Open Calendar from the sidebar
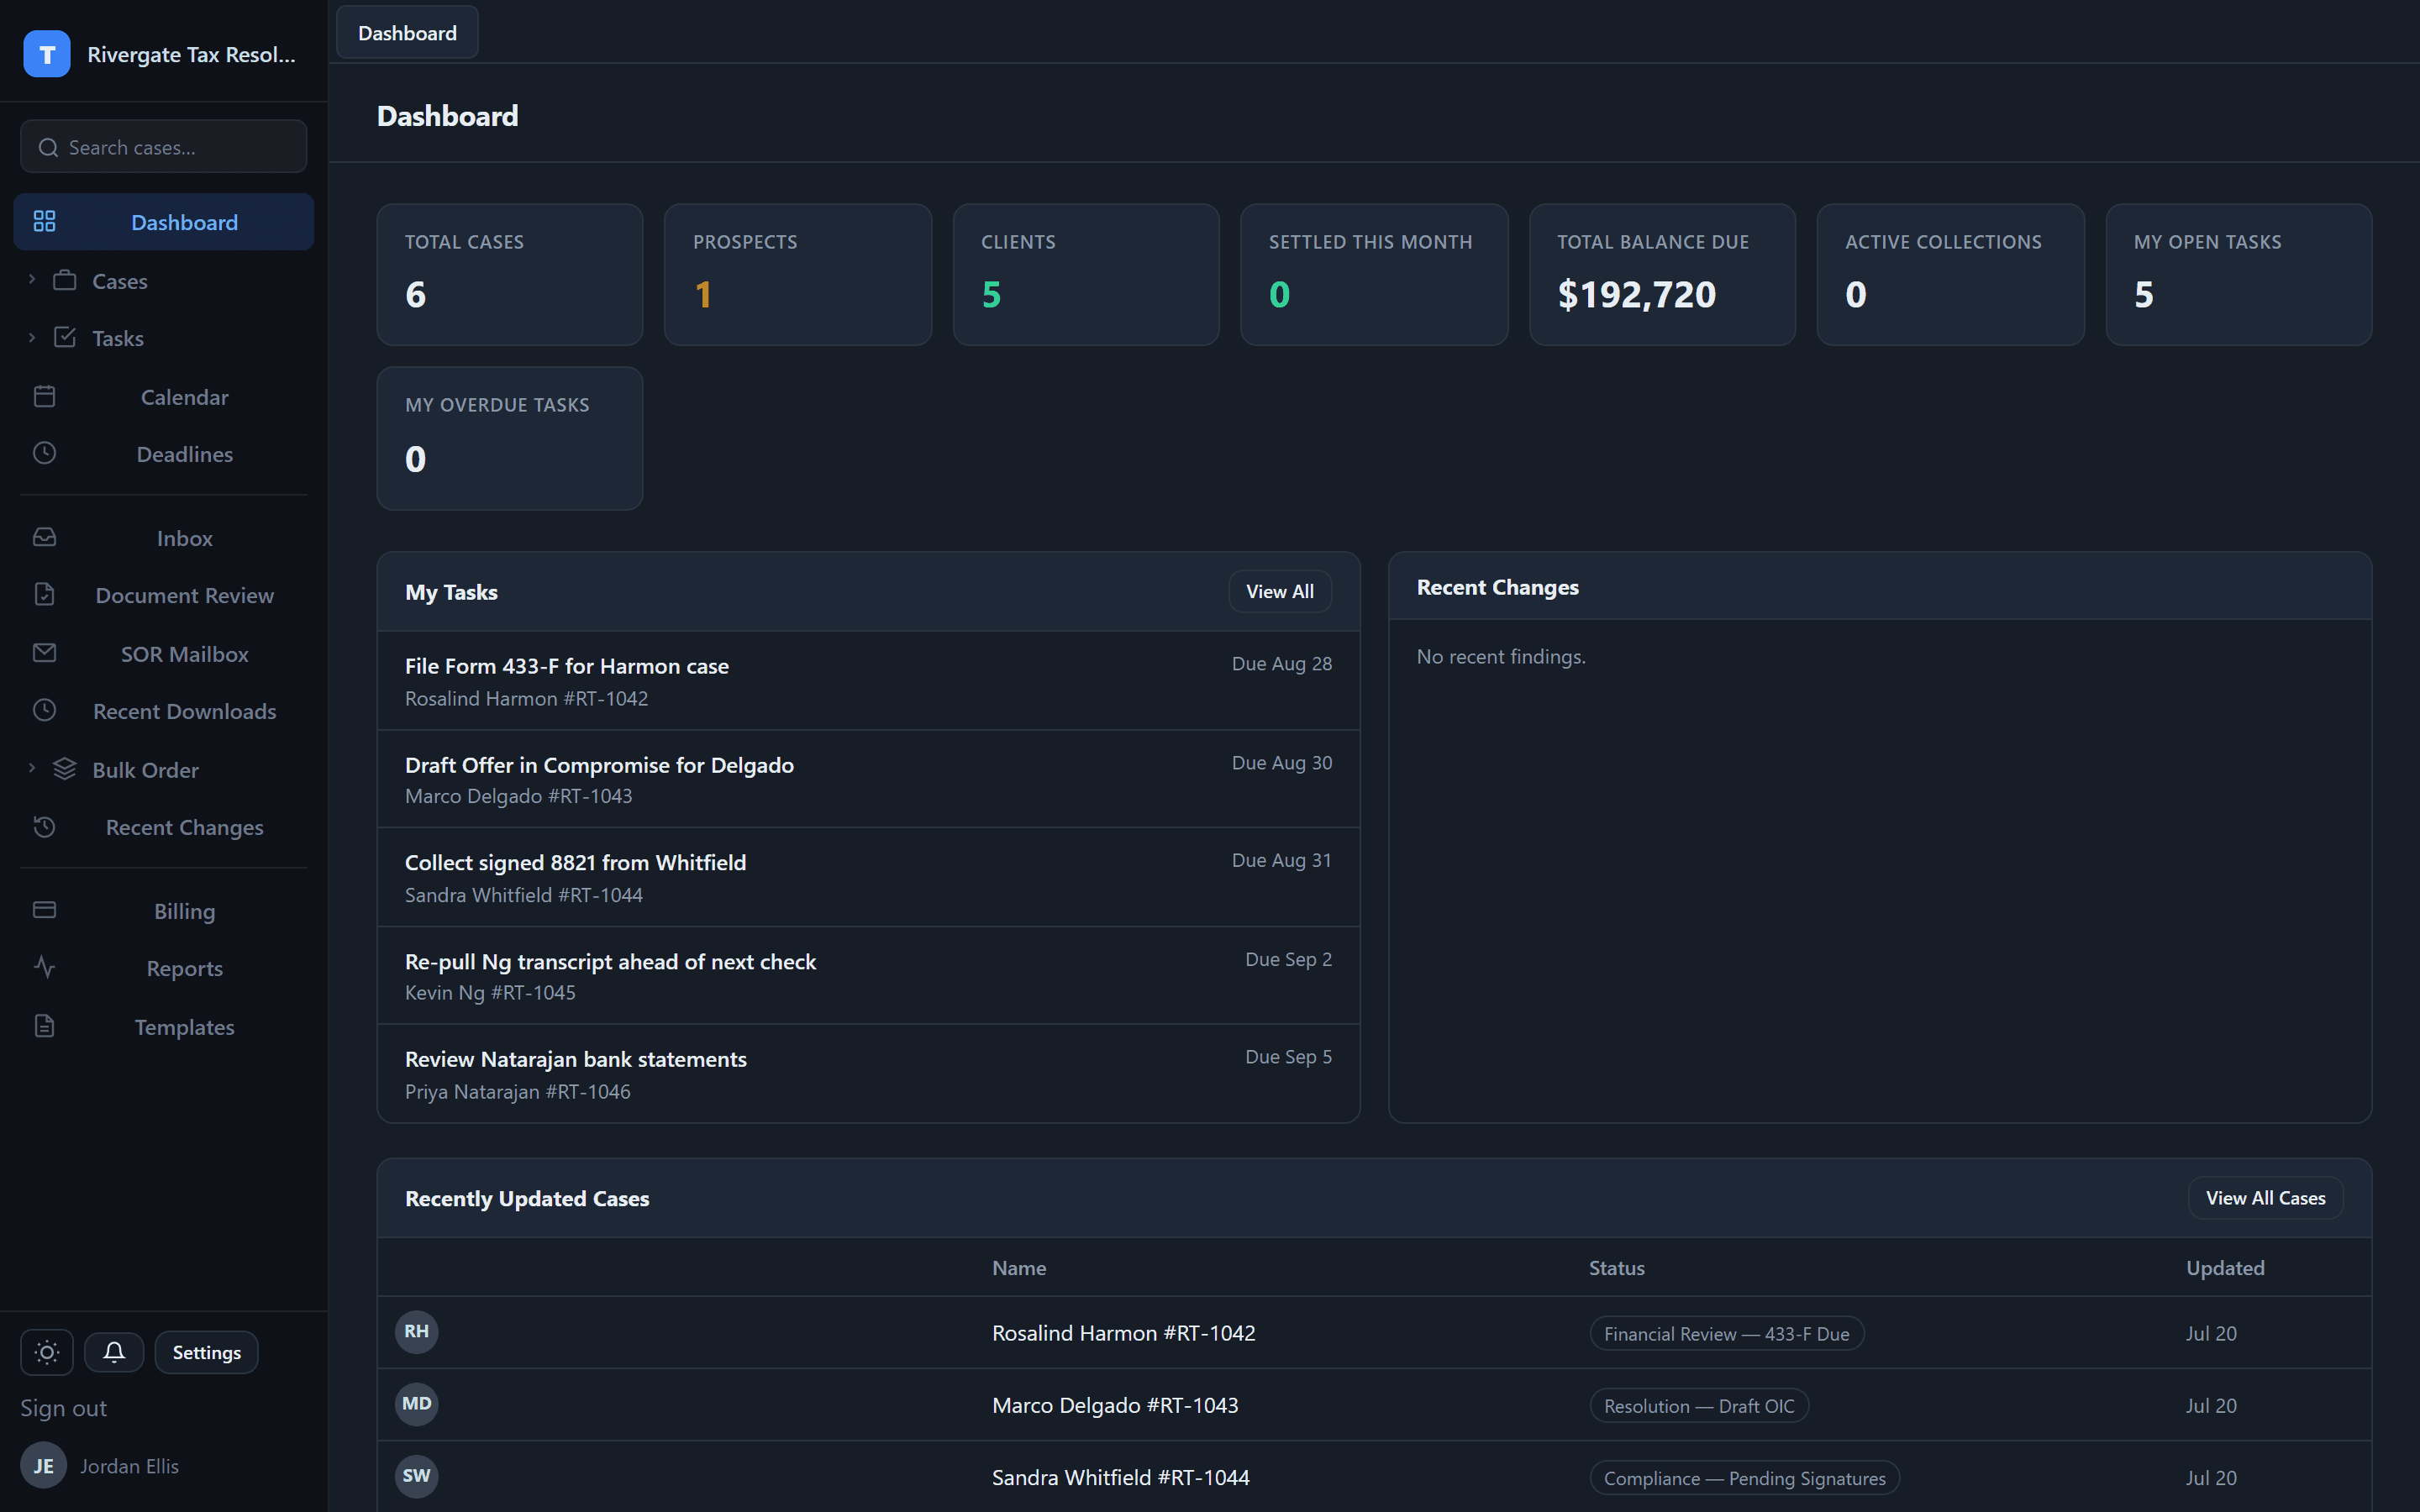Viewport: 2420px width, 1512px height. pos(164,397)
